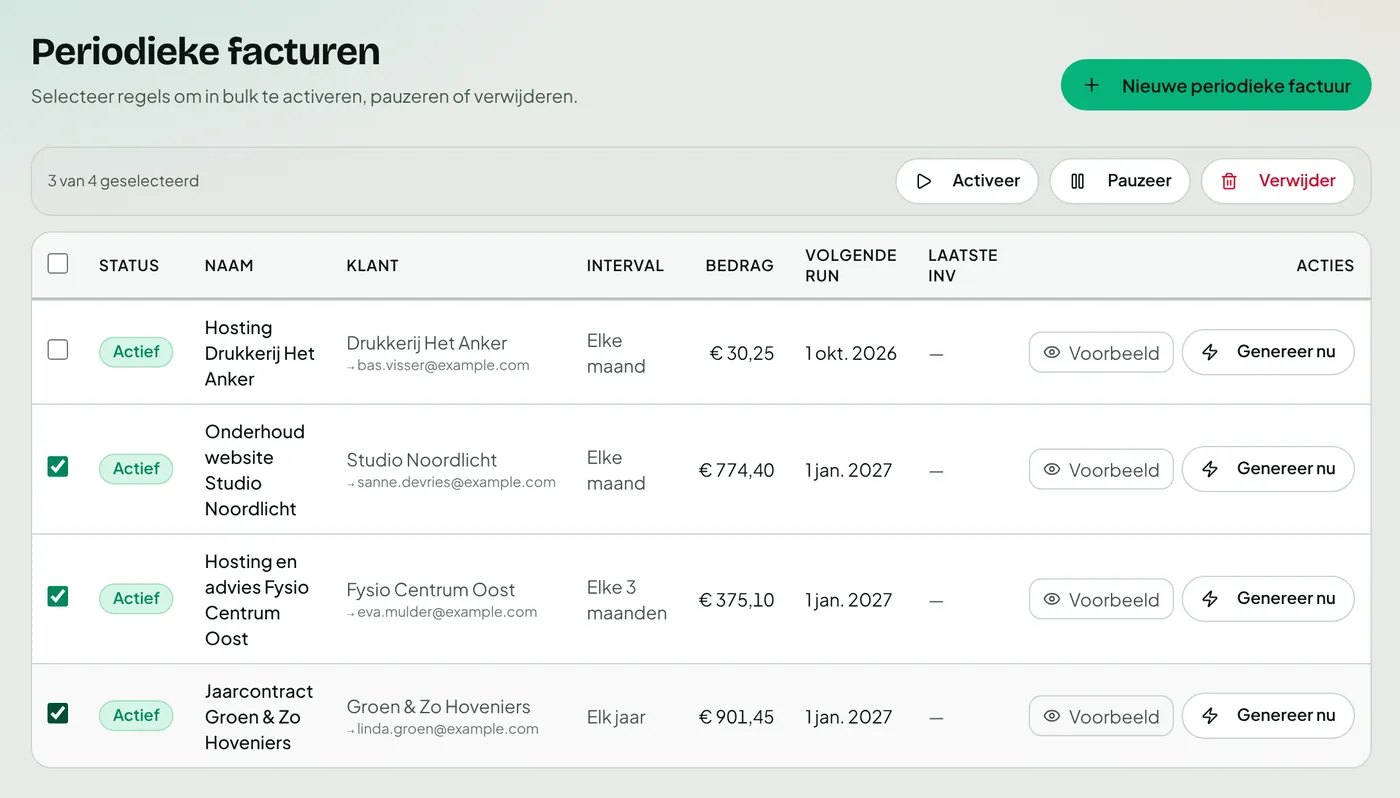The width and height of the screenshot is (1400, 798).
Task: Click the Onderhoud website Studio Noordlicht name
Action: pos(255,470)
